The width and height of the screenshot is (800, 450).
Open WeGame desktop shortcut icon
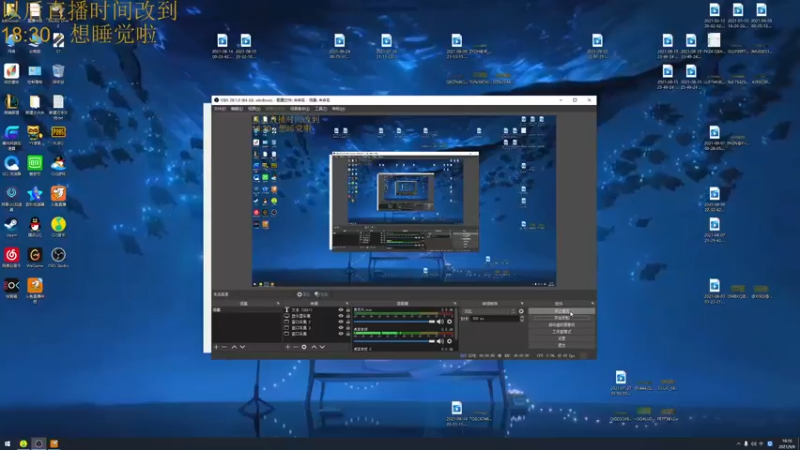(x=35, y=258)
